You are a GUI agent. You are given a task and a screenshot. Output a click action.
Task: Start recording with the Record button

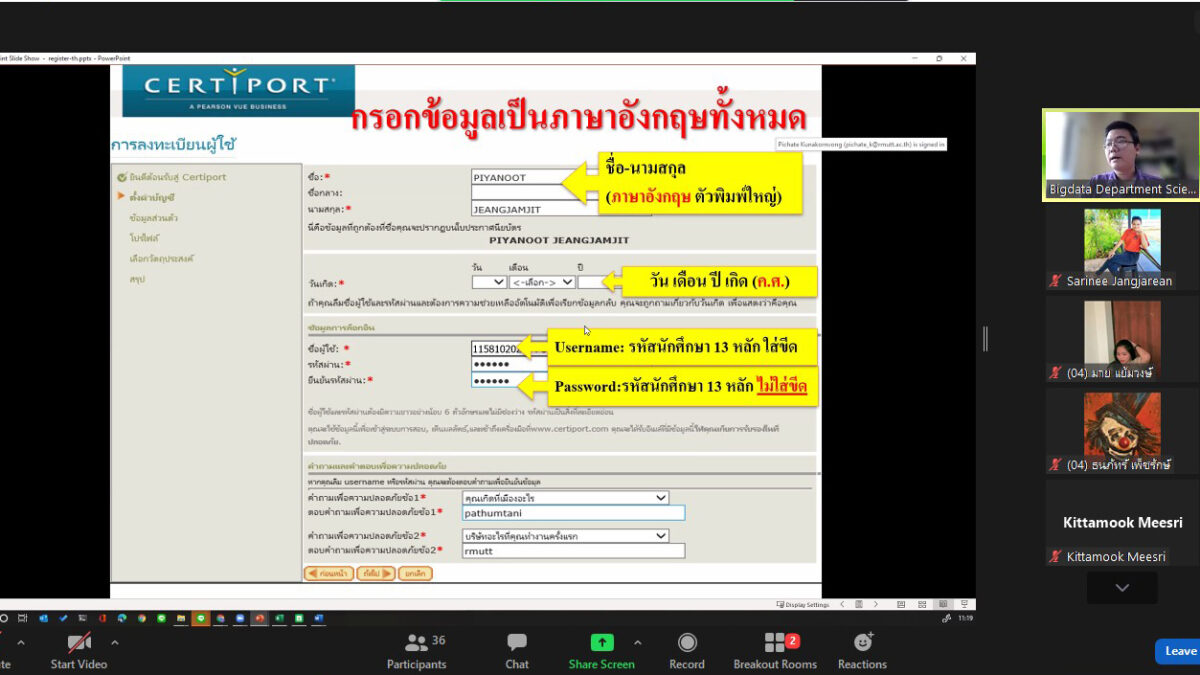(x=687, y=650)
